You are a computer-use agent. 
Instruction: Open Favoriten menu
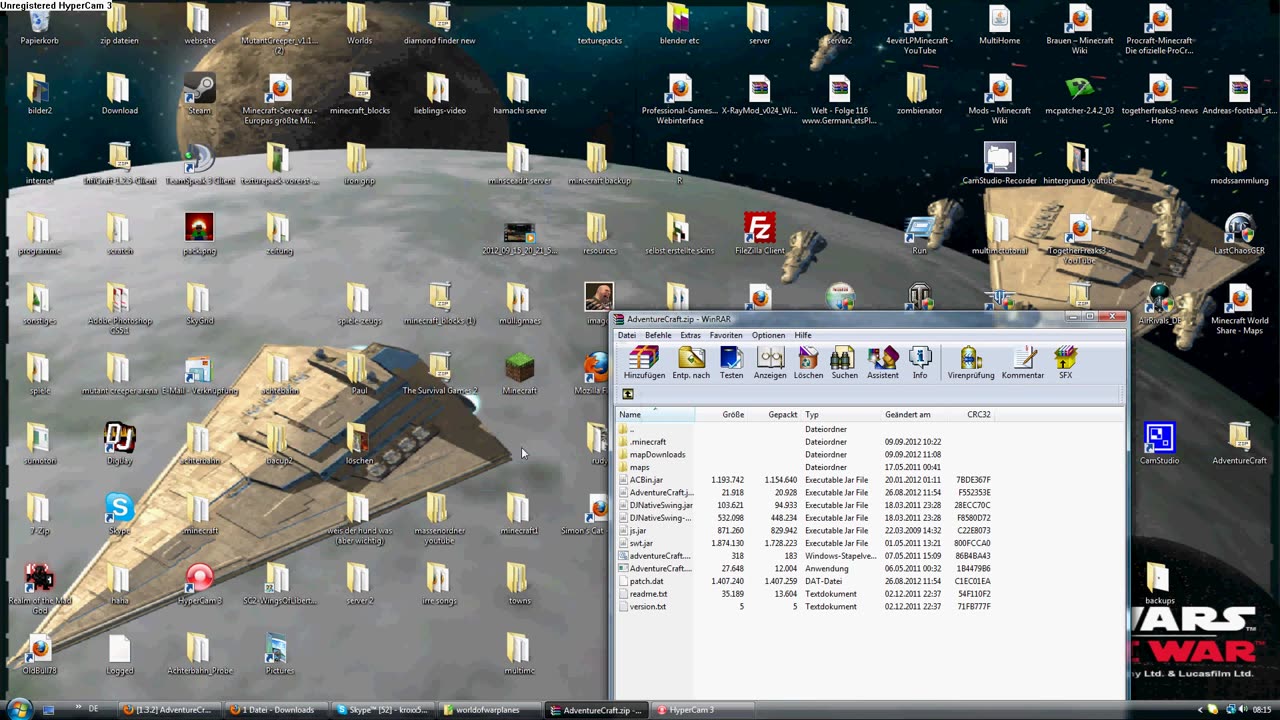726,335
